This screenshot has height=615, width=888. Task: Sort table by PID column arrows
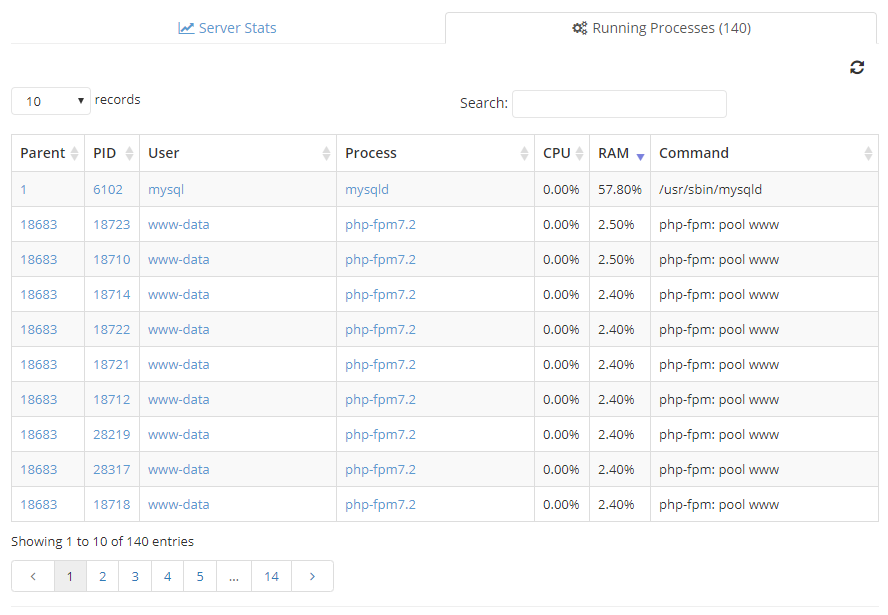click(x=129, y=153)
